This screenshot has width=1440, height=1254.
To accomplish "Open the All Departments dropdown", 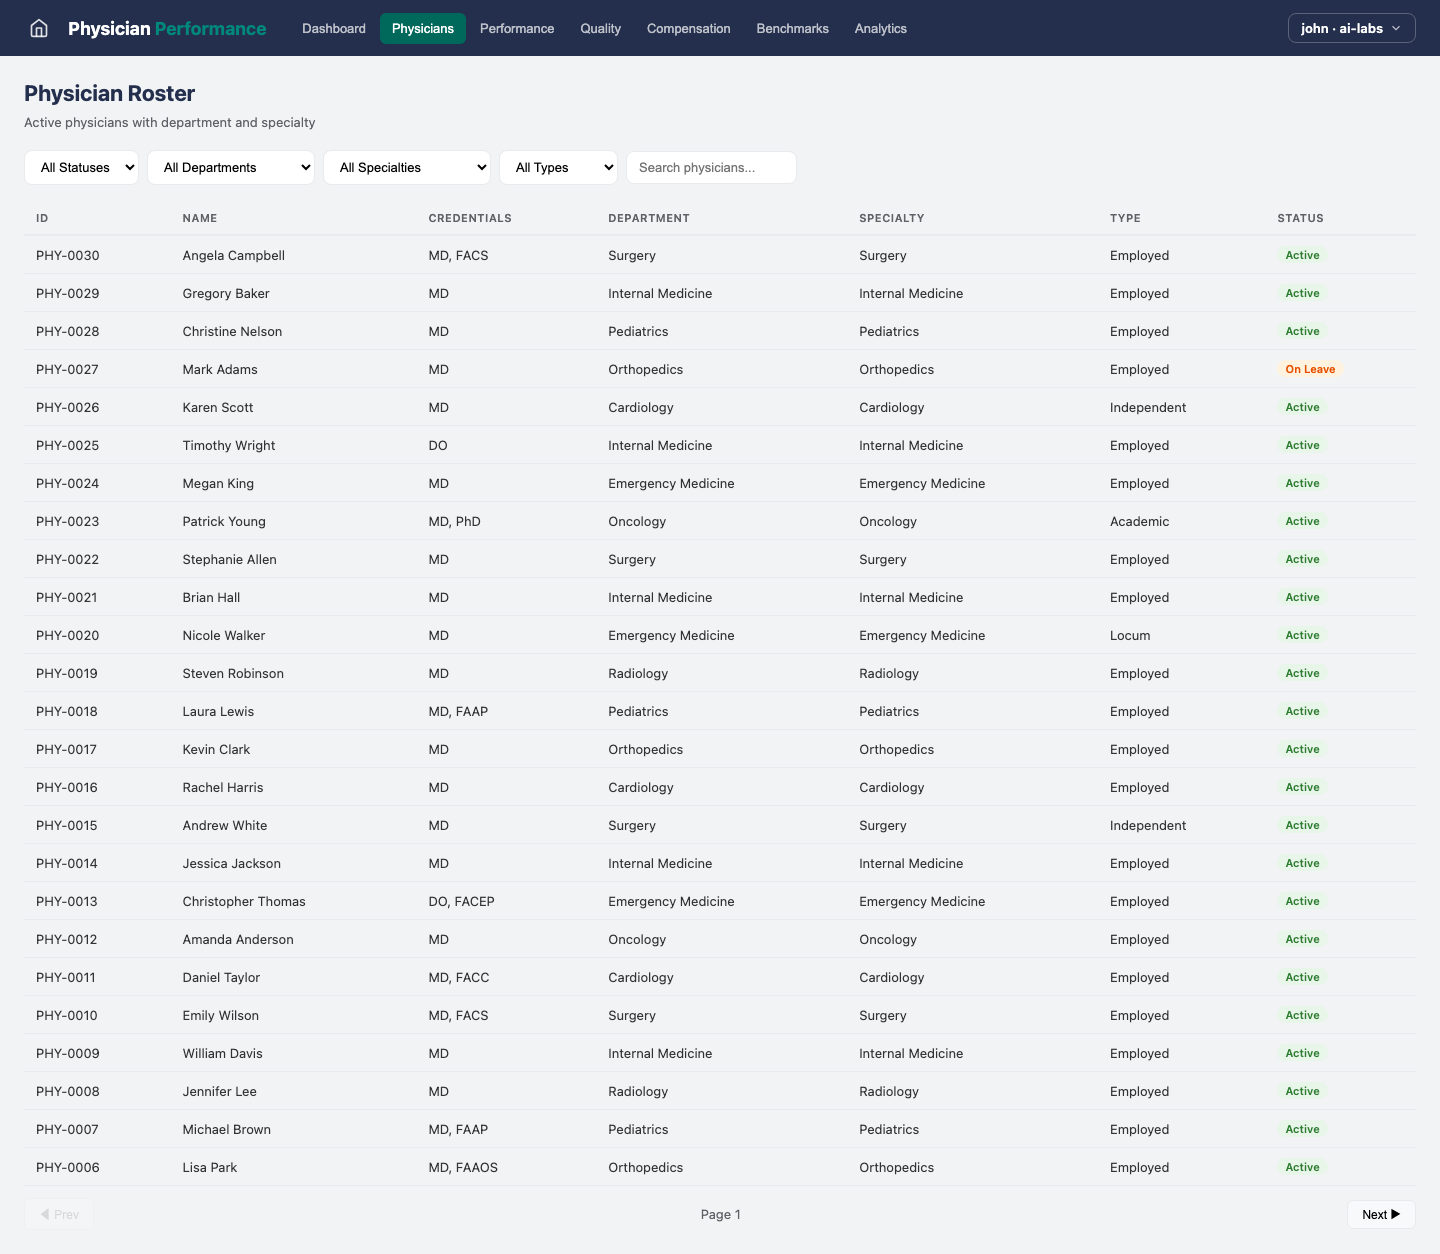I will point(231,168).
